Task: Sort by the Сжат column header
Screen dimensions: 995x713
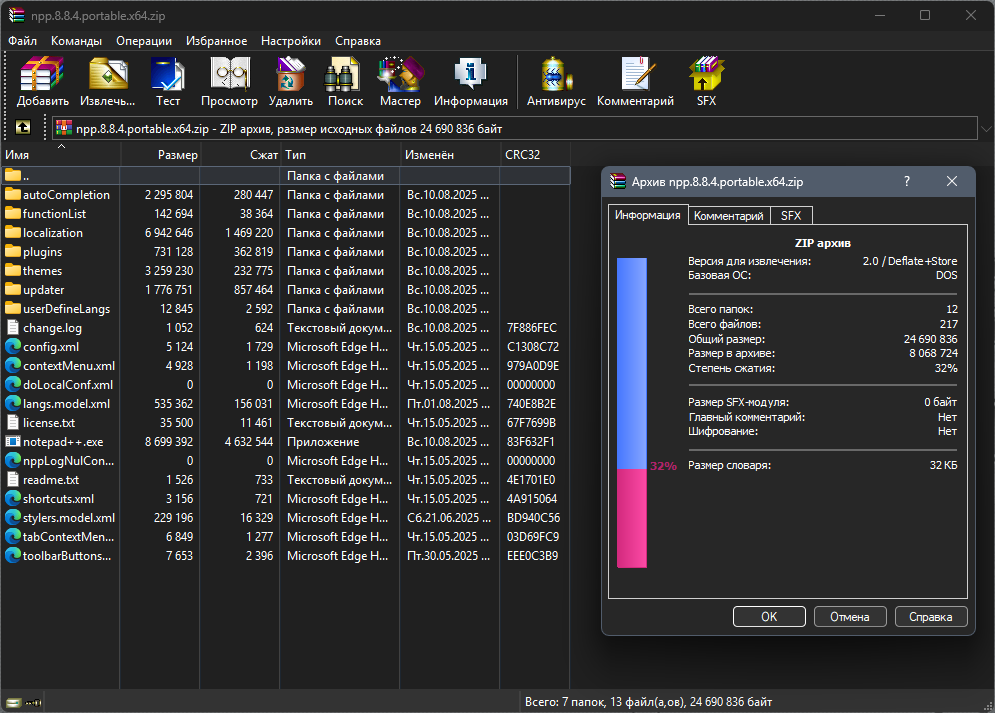Action: (240, 154)
